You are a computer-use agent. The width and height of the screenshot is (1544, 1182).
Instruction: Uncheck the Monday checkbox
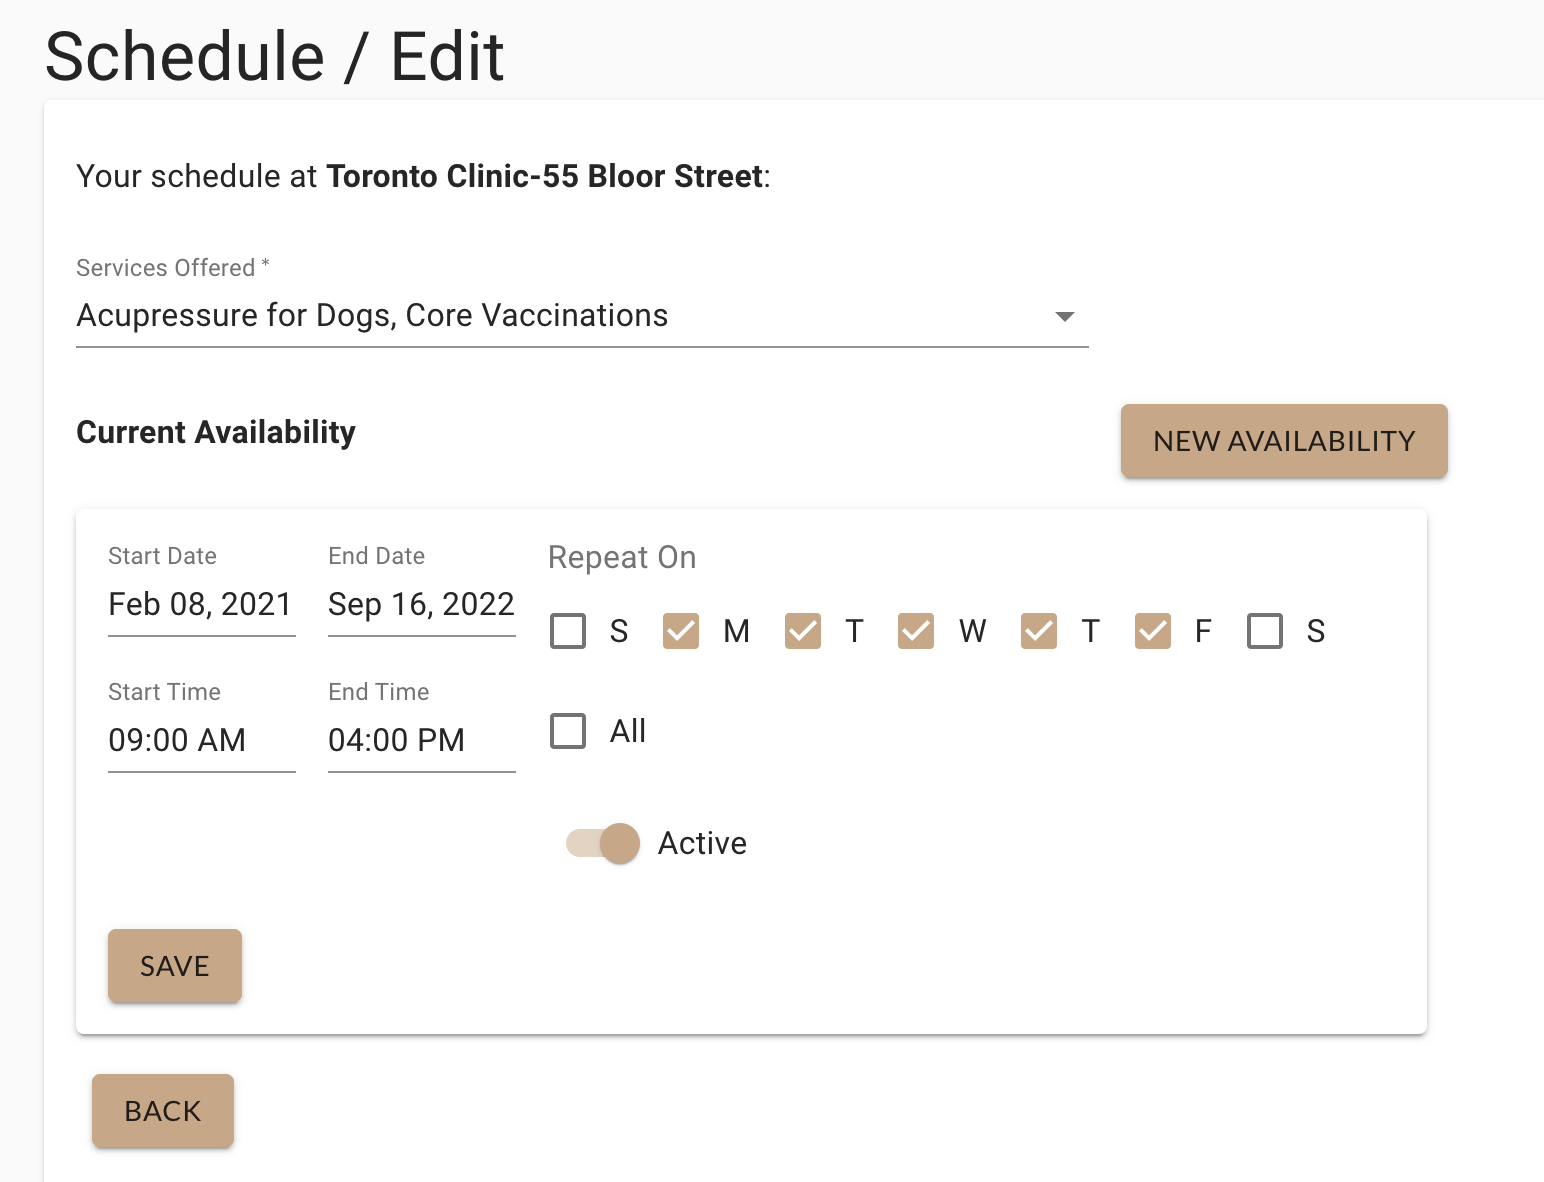[681, 631]
